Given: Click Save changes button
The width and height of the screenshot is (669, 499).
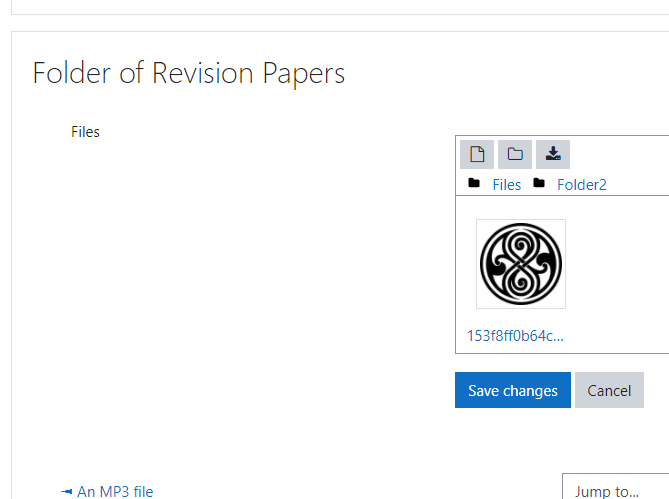Looking at the screenshot, I should coord(513,390).
